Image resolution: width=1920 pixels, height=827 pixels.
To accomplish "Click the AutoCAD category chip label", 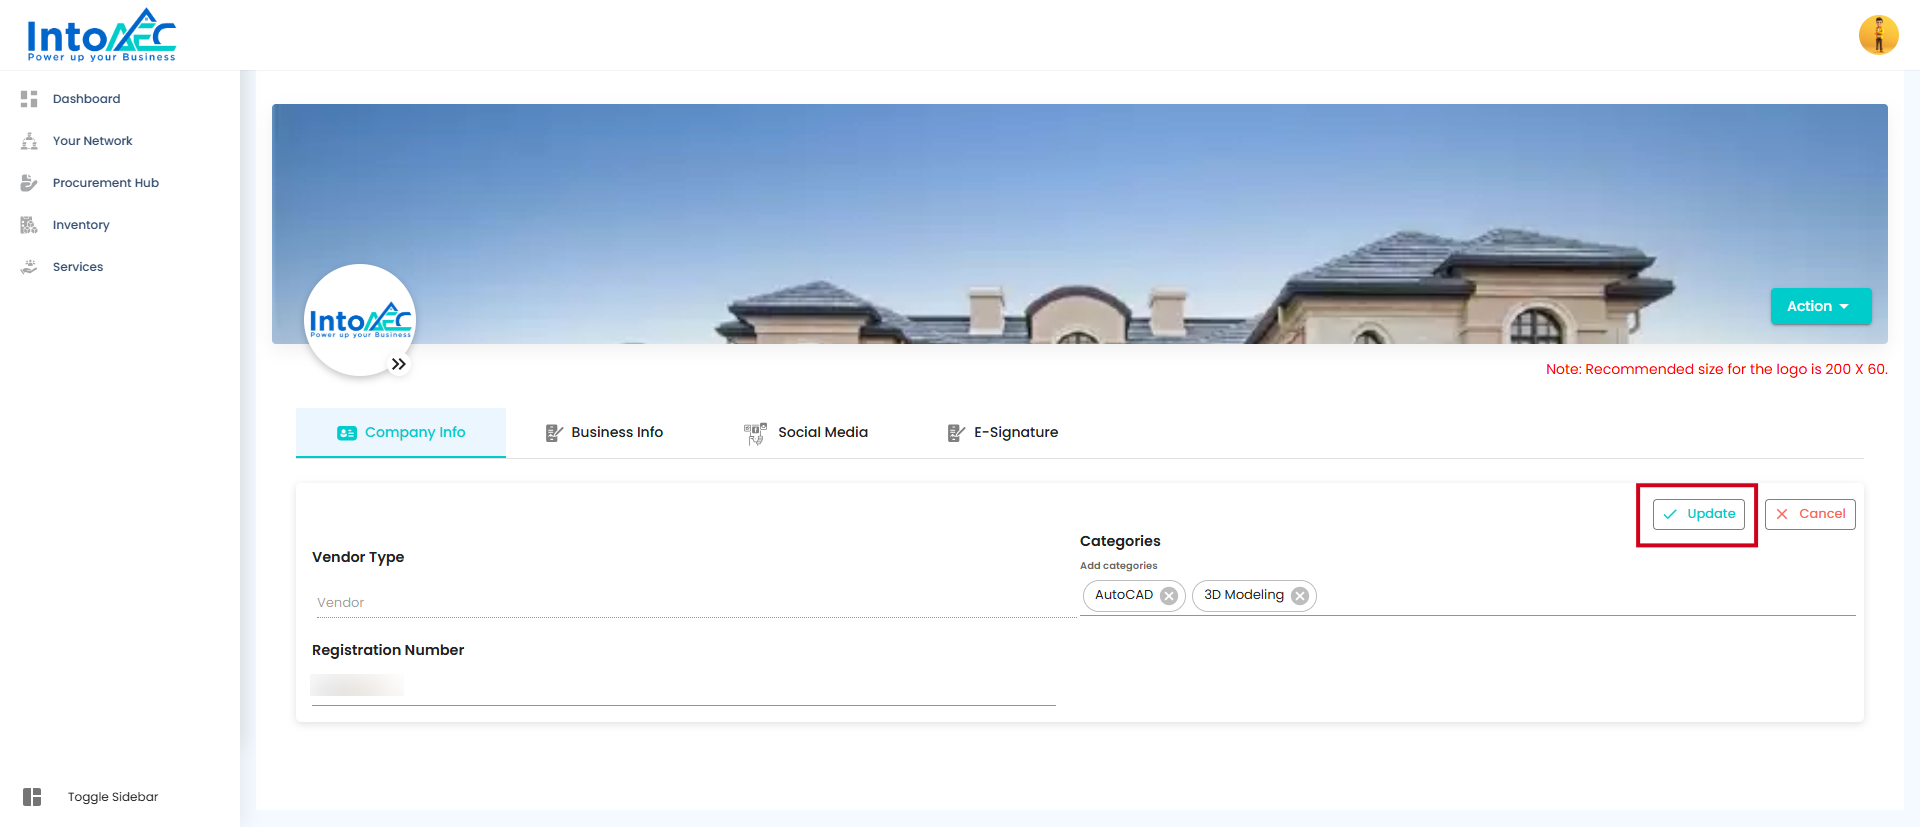I will pyautogui.click(x=1124, y=595).
